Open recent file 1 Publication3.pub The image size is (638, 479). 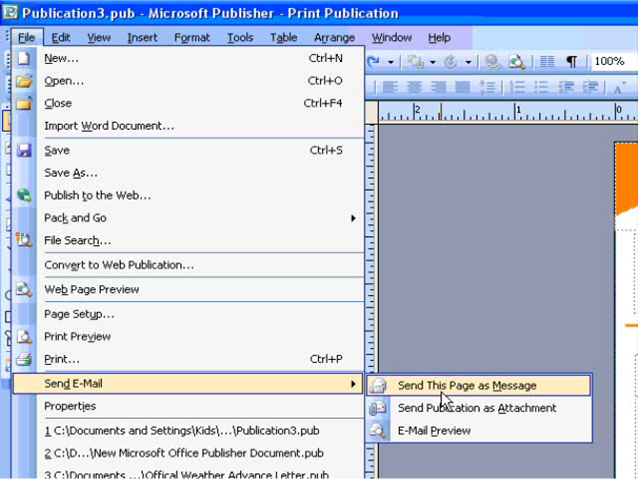pos(188,431)
